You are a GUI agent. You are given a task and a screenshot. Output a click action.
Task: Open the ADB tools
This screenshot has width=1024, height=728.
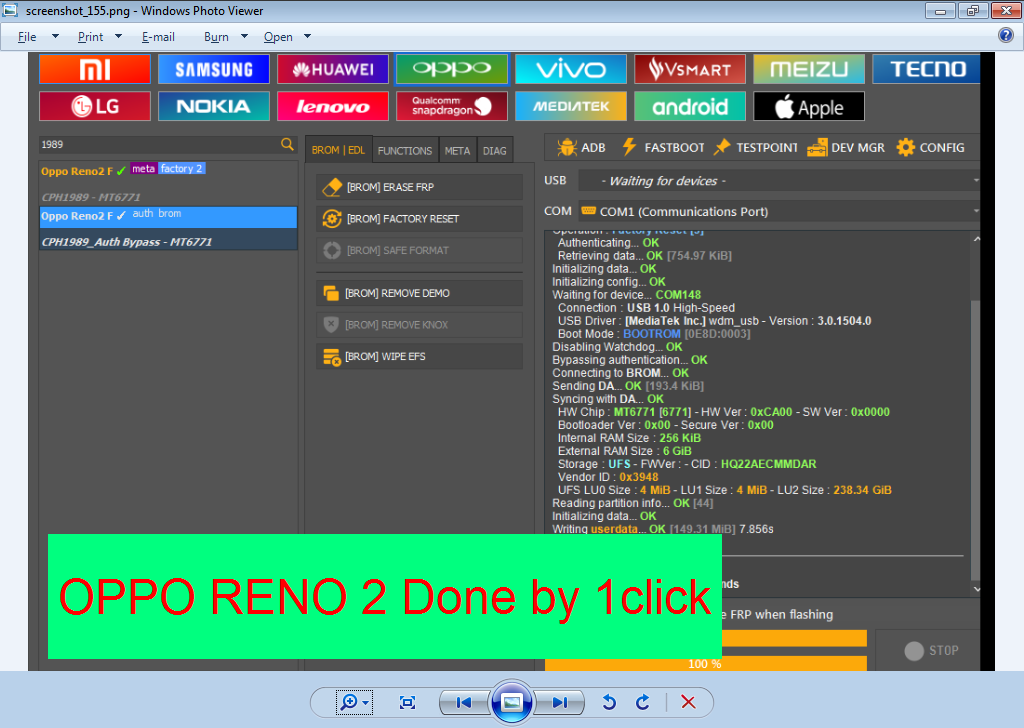581,148
